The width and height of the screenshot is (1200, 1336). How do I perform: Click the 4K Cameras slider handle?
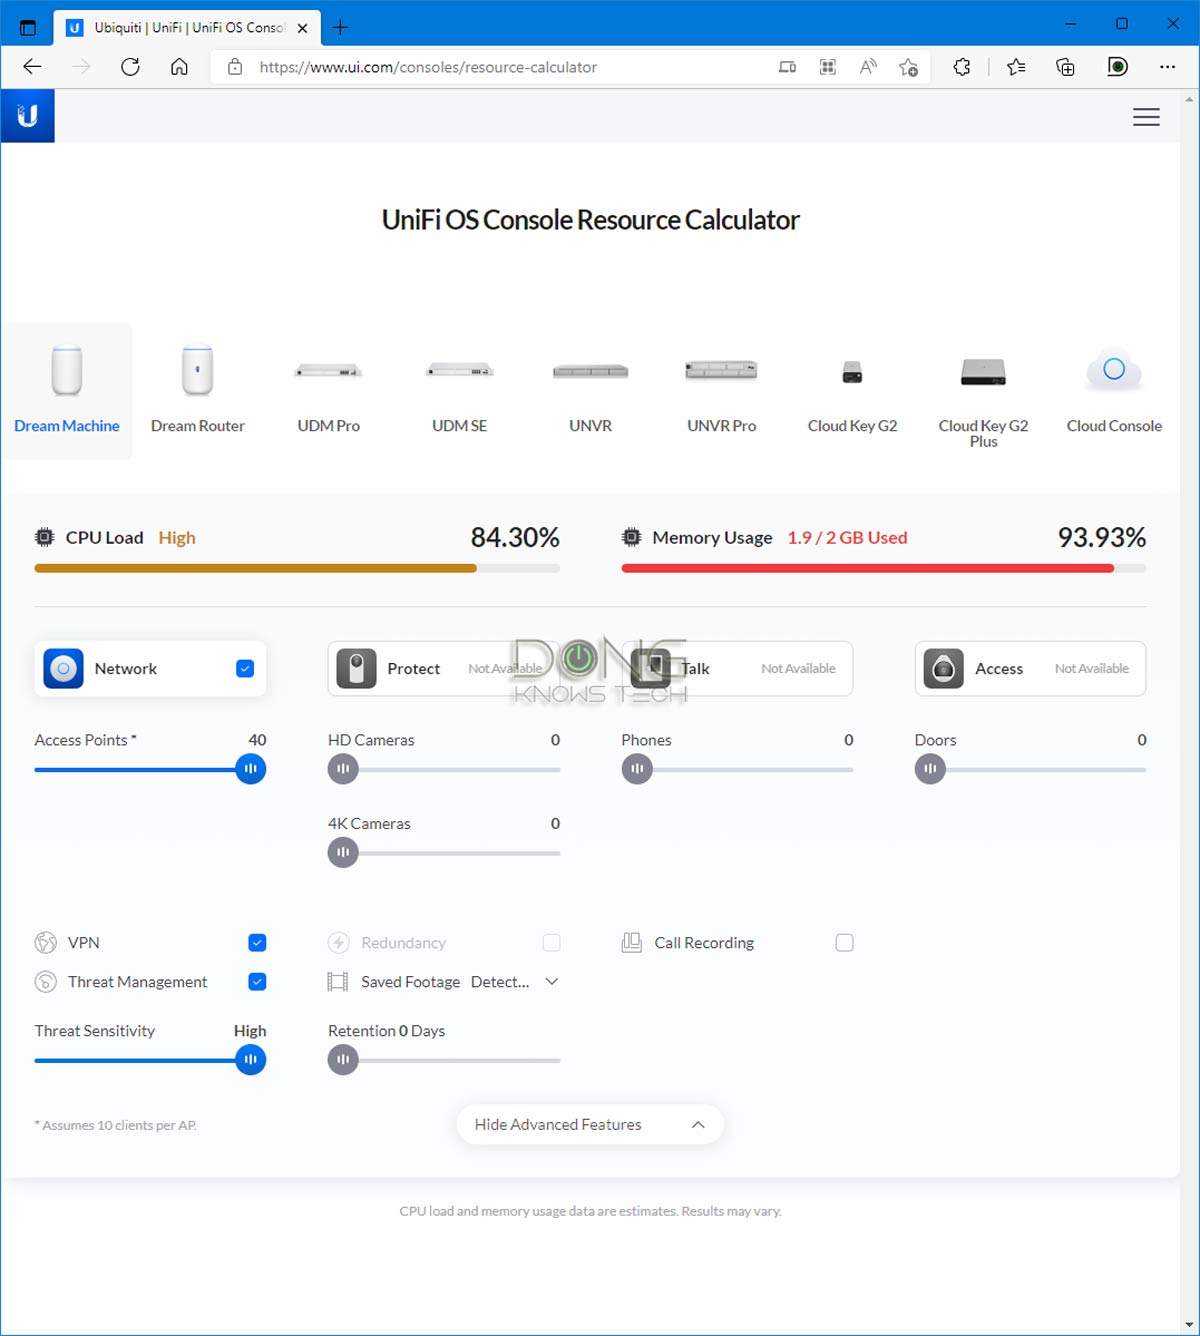coord(343,853)
